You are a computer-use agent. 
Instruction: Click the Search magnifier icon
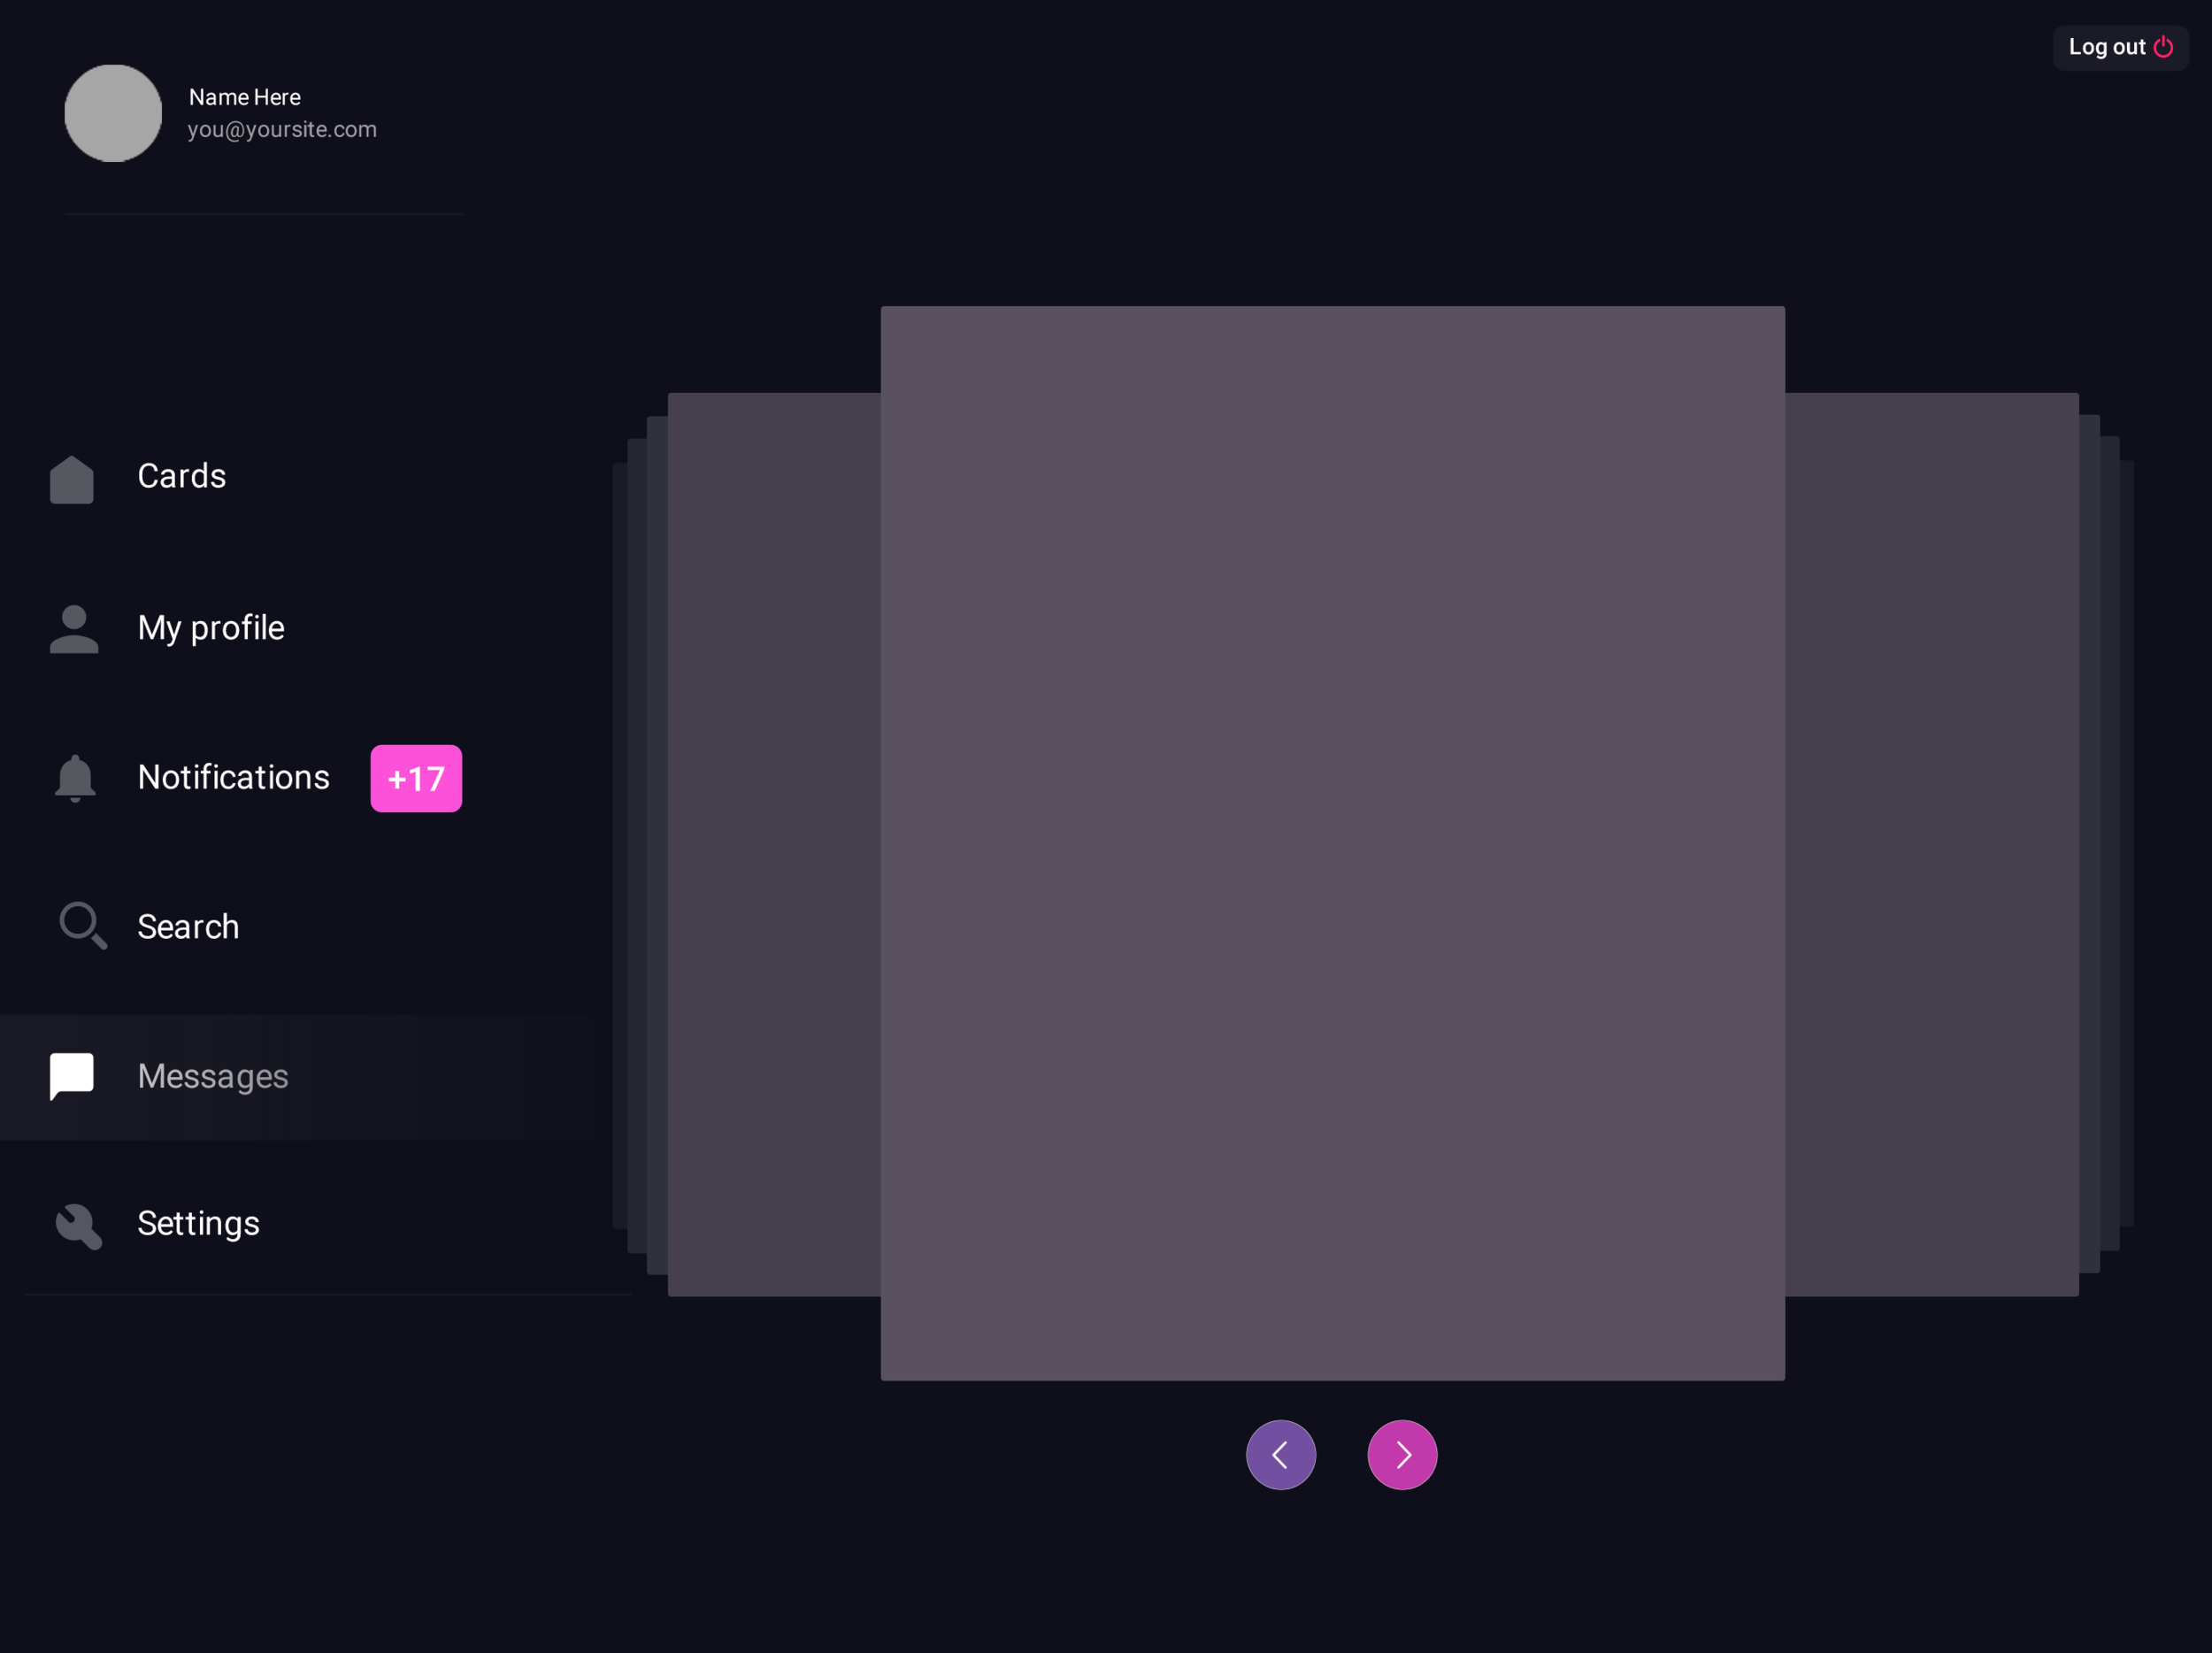pos(82,926)
